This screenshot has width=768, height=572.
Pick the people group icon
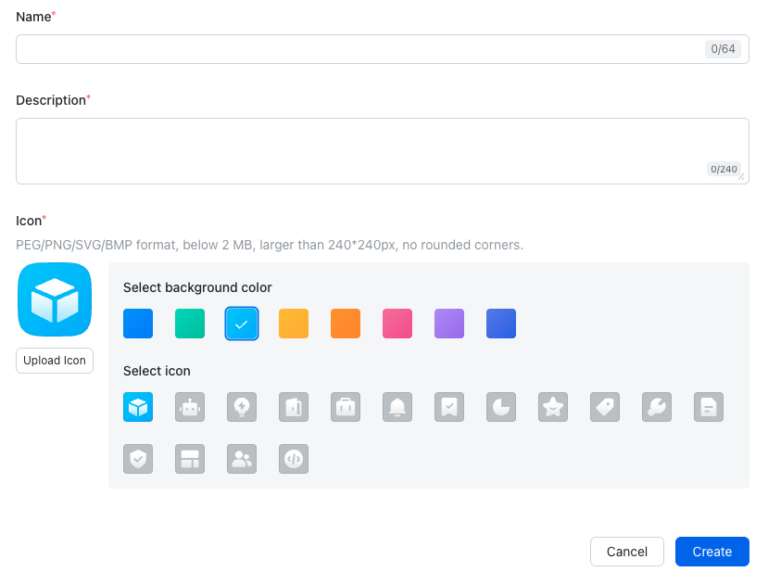(242, 459)
